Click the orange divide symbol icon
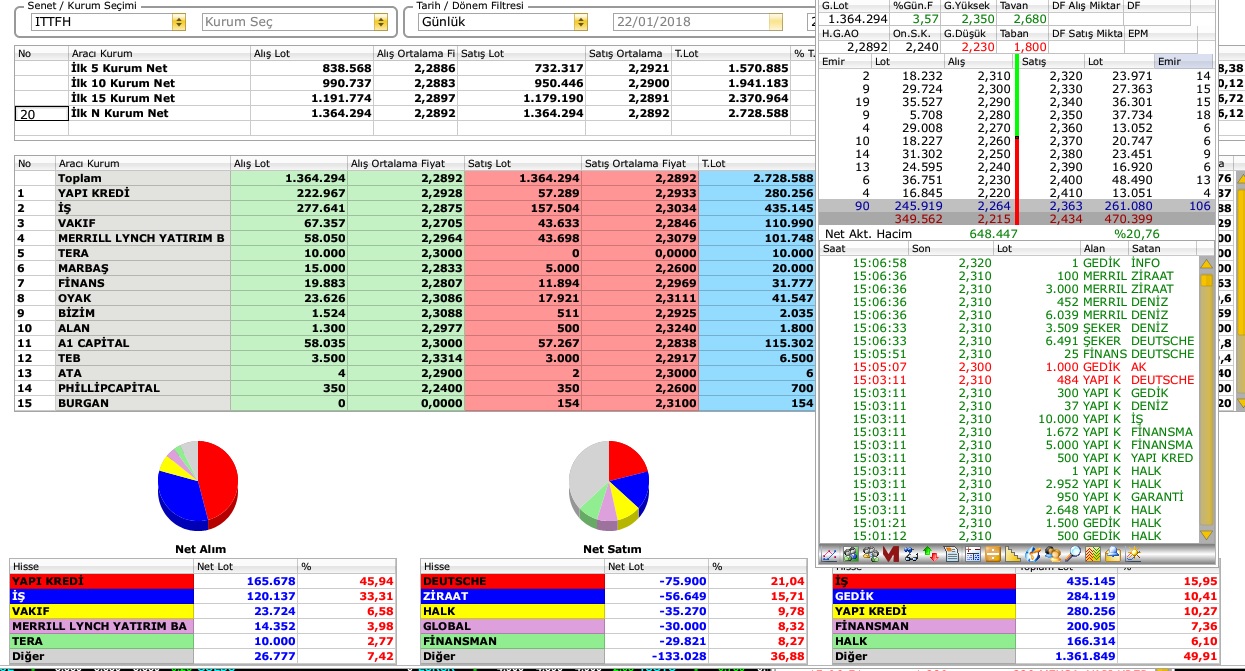This screenshot has height=671, width=1245. tap(993, 554)
